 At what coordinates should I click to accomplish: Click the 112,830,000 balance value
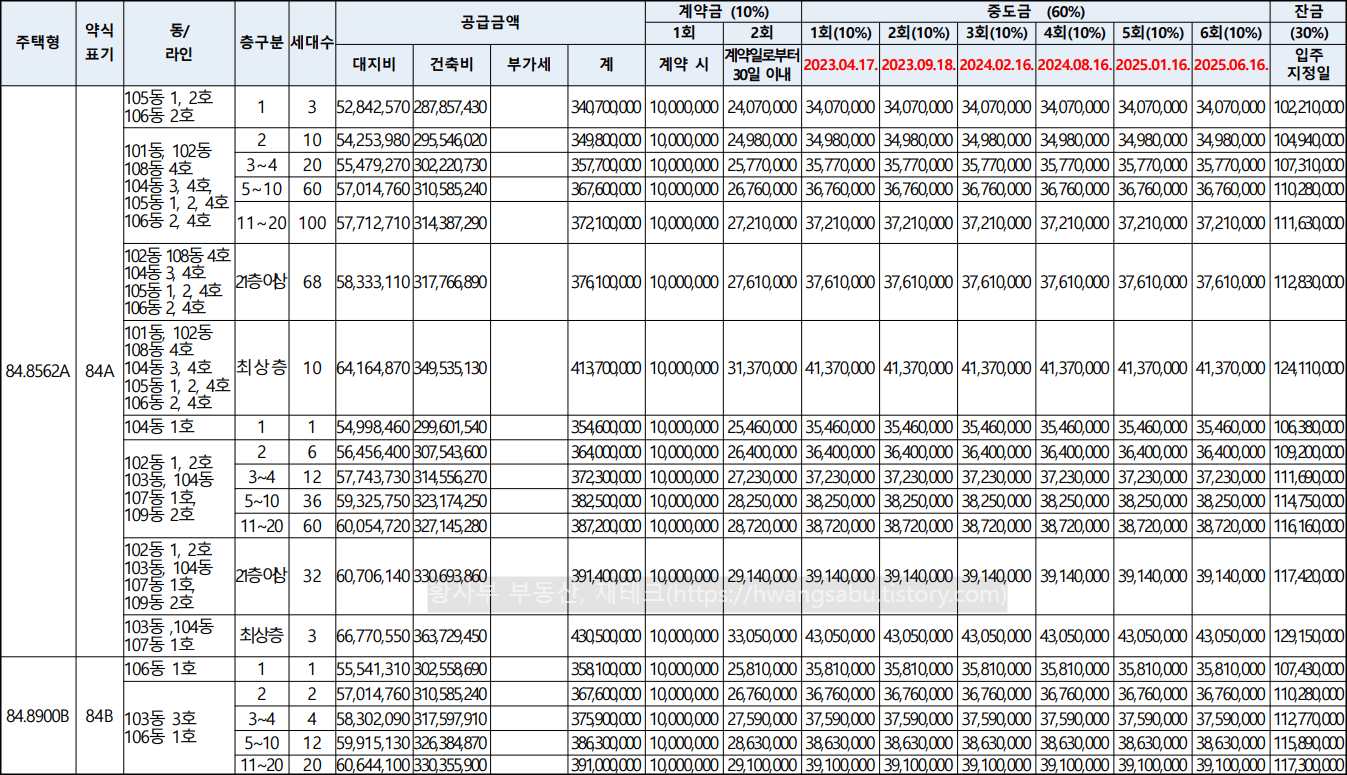click(x=1309, y=283)
